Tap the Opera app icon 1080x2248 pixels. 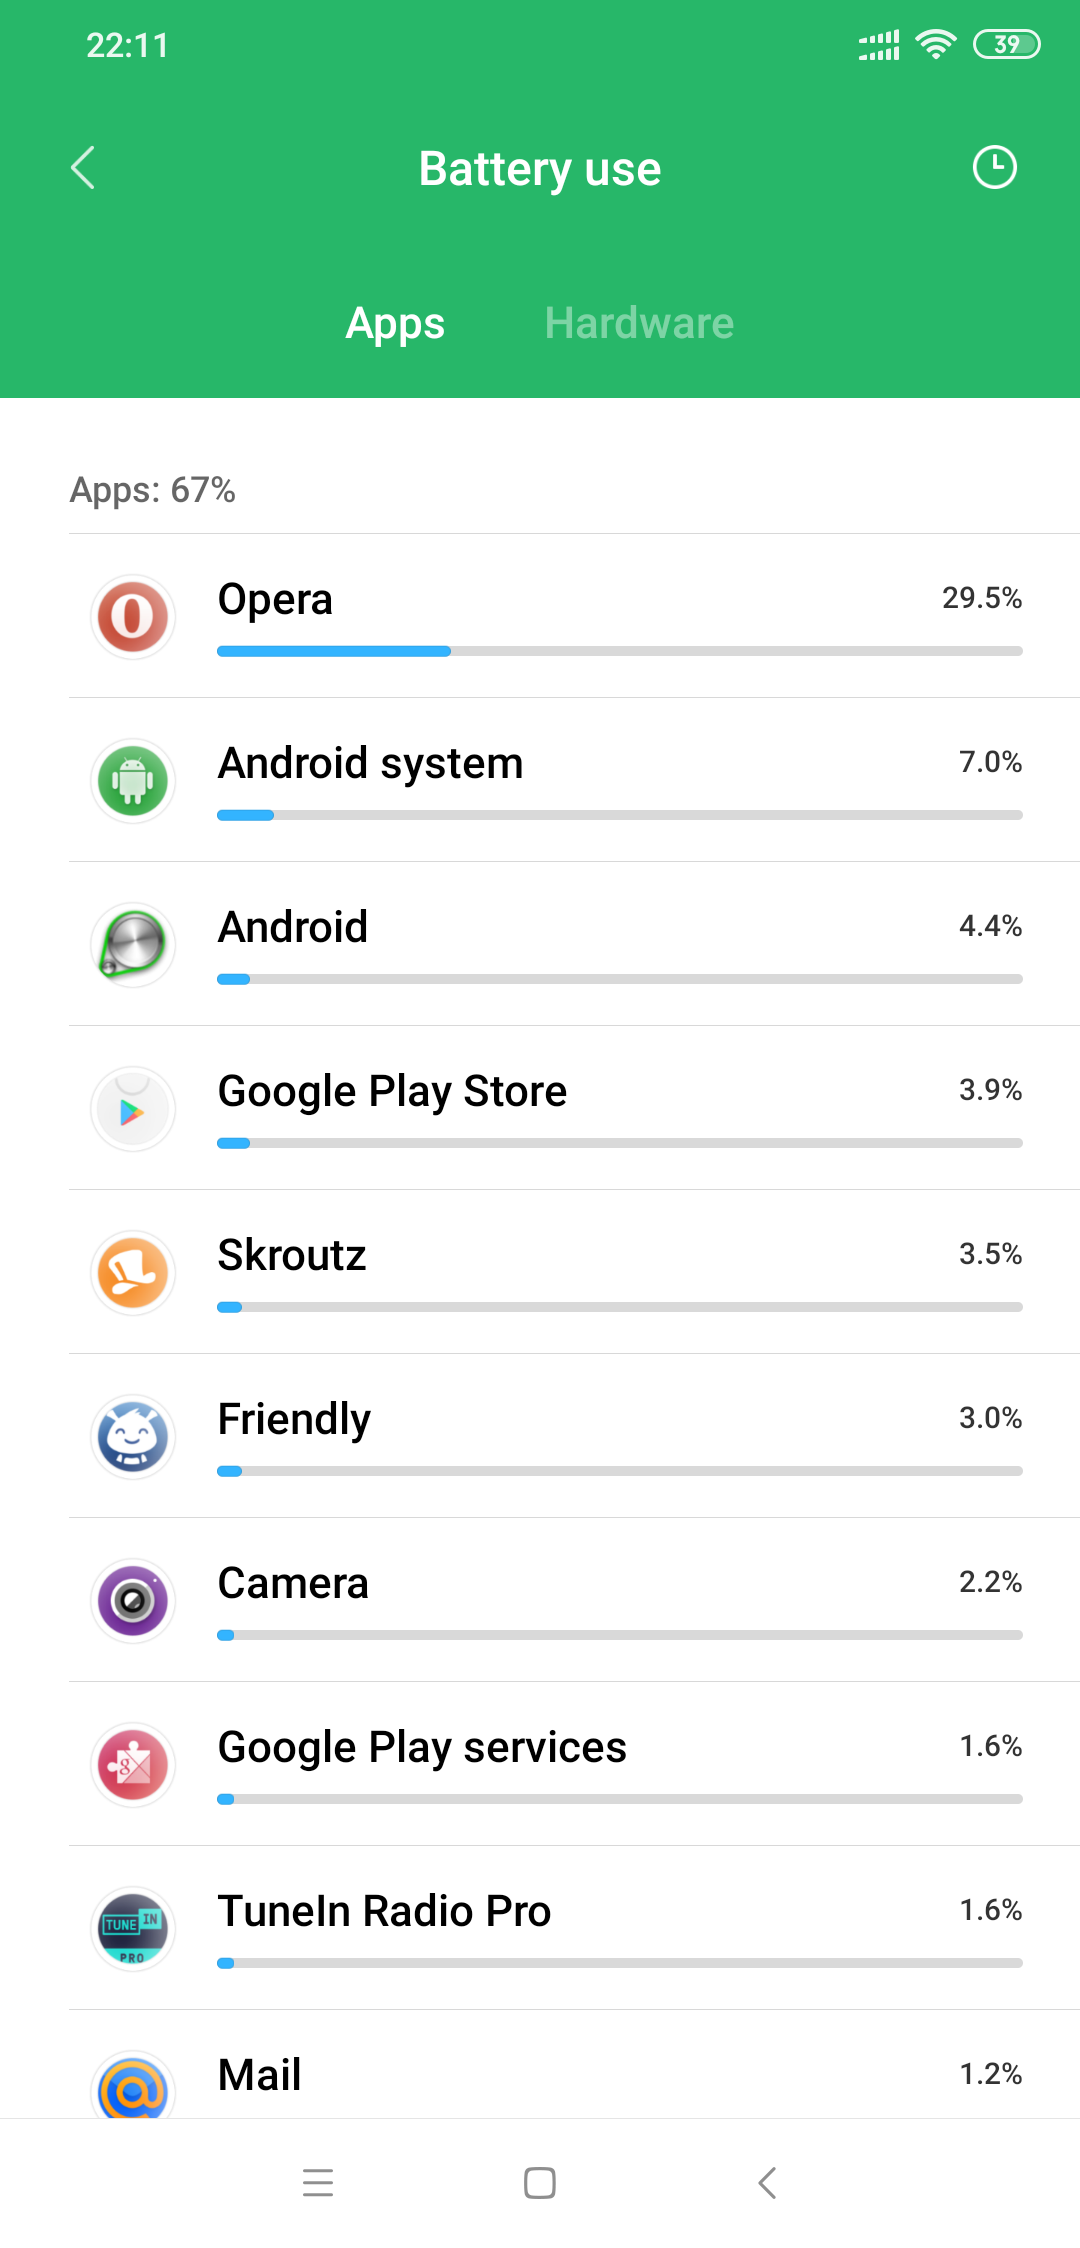pos(133,617)
